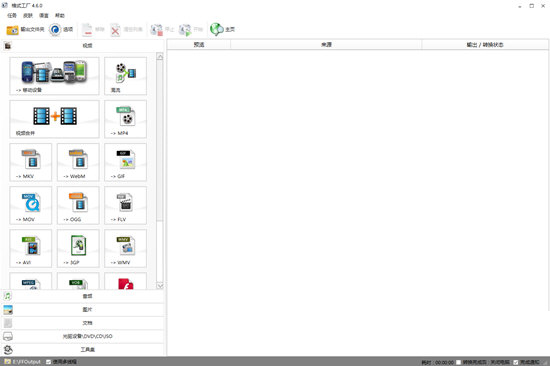Enable the shutdown-after-conversion checkbox
The width and height of the screenshot is (550, 366).
click(458, 362)
